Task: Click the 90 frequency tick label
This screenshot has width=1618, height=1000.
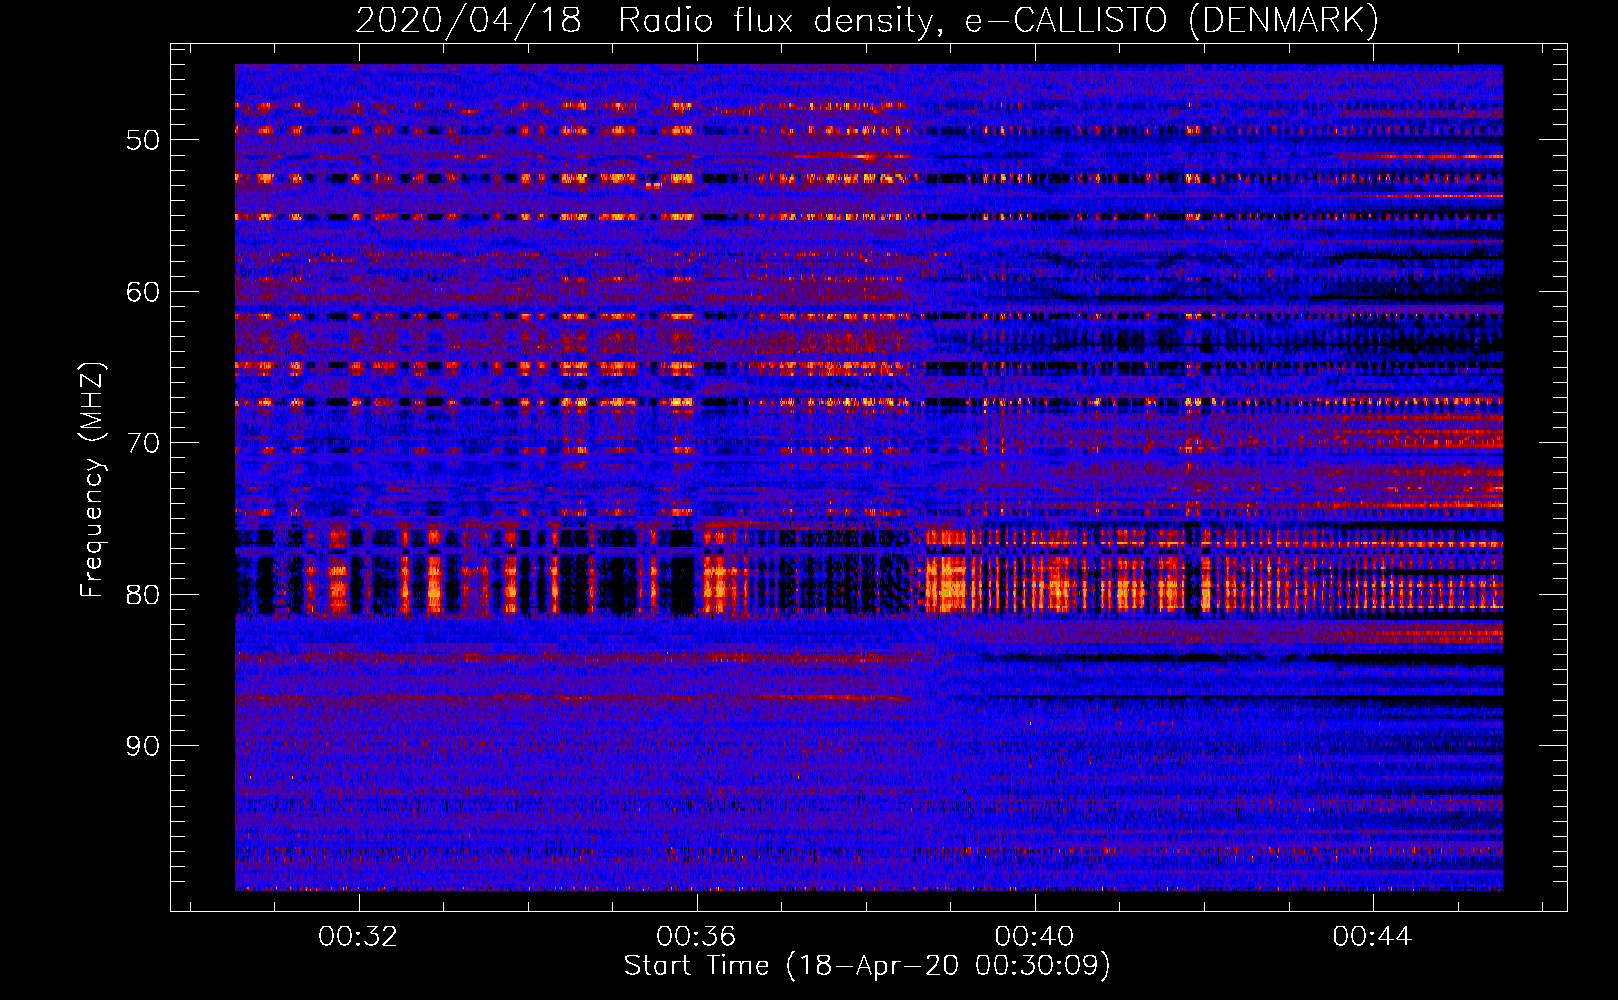Action: (x=142, y=745)
